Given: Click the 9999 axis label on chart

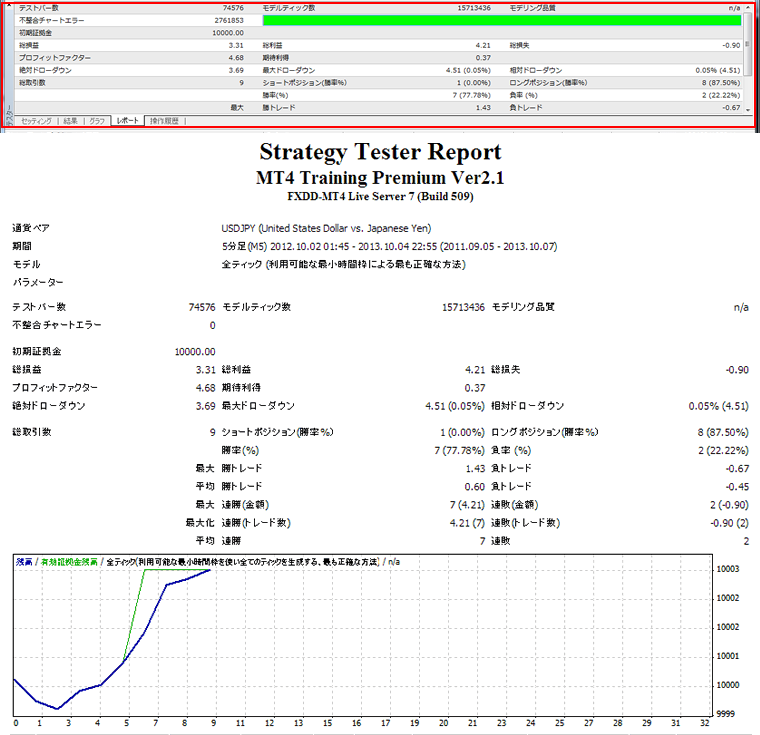Looking at the screenshot, I should point(726,714).
